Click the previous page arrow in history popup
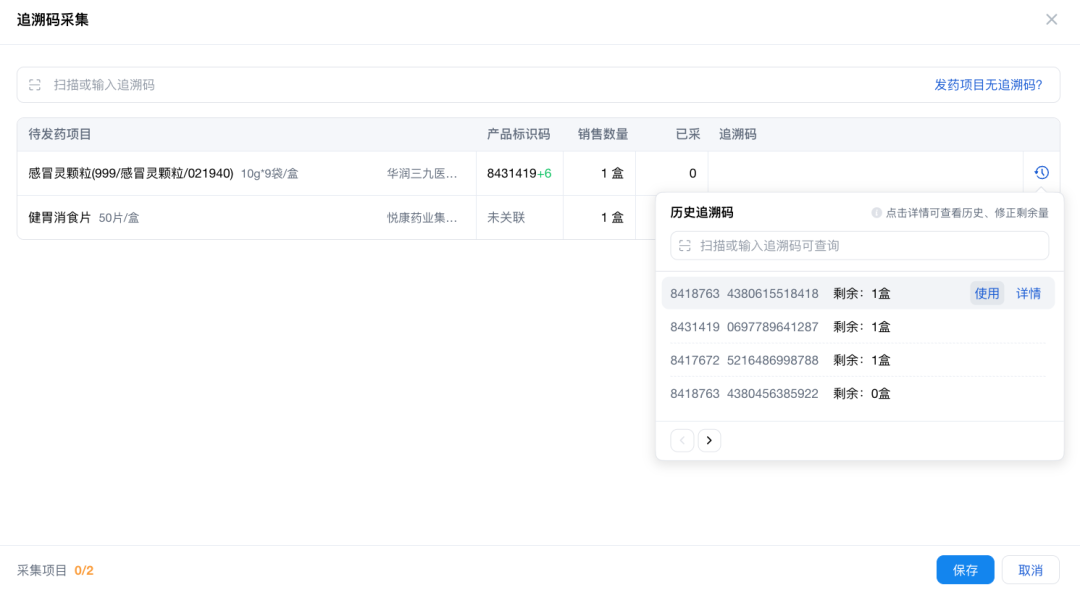1080x590 pixels. 682,440
